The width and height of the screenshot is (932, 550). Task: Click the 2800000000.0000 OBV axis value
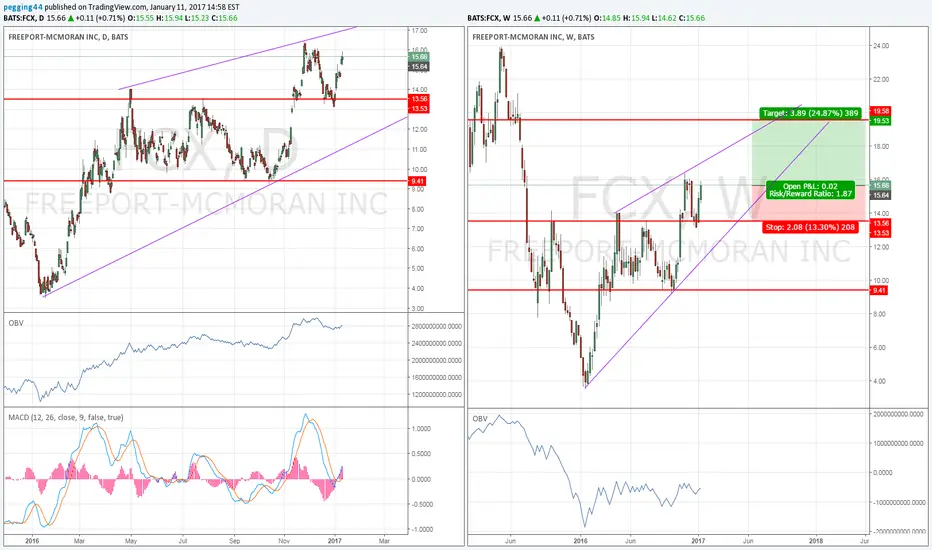point(436,326)
